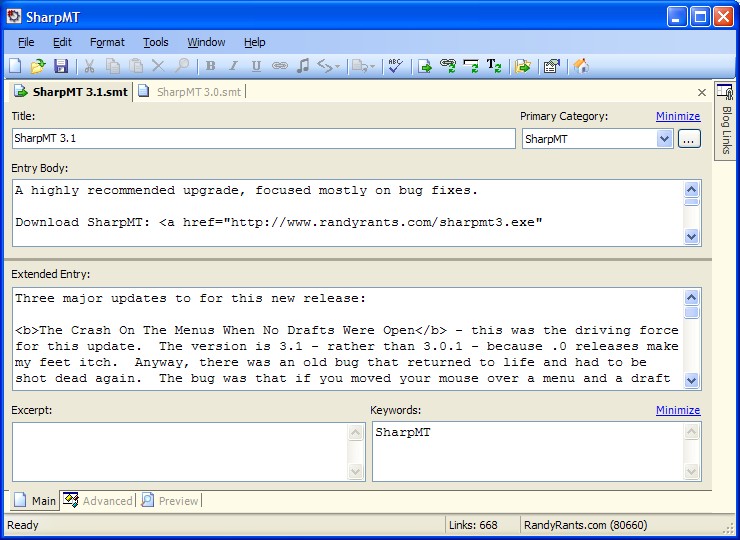The height and width of the screenshot is (540, 740).
Task: Click the ellipsis button beside Primary Category
Action: click(x=689, y=139)
